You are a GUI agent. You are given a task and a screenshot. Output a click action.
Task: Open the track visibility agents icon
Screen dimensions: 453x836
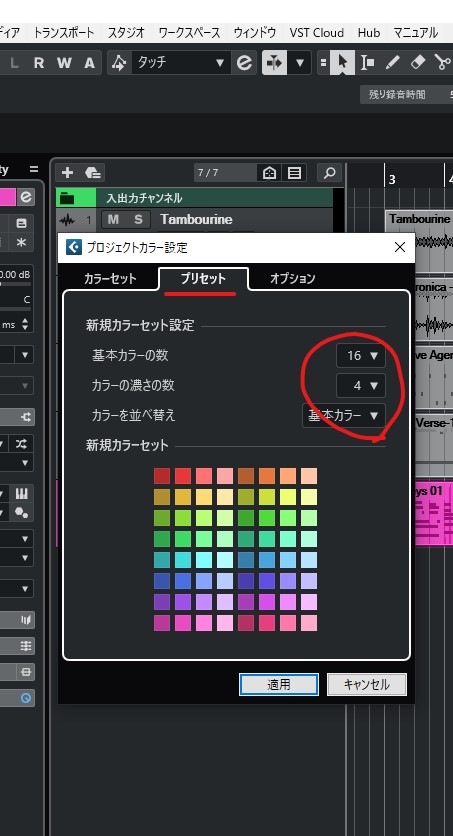(x=269, y=173)
